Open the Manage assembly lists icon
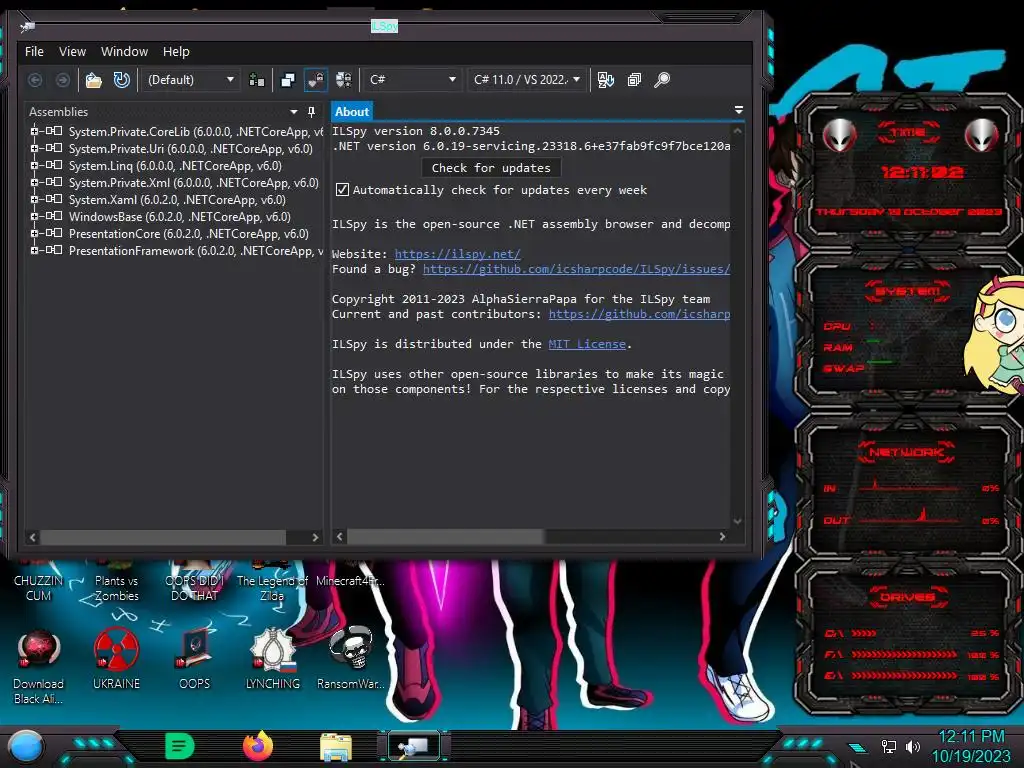1024x768 pixels. [x=257, y=80]
